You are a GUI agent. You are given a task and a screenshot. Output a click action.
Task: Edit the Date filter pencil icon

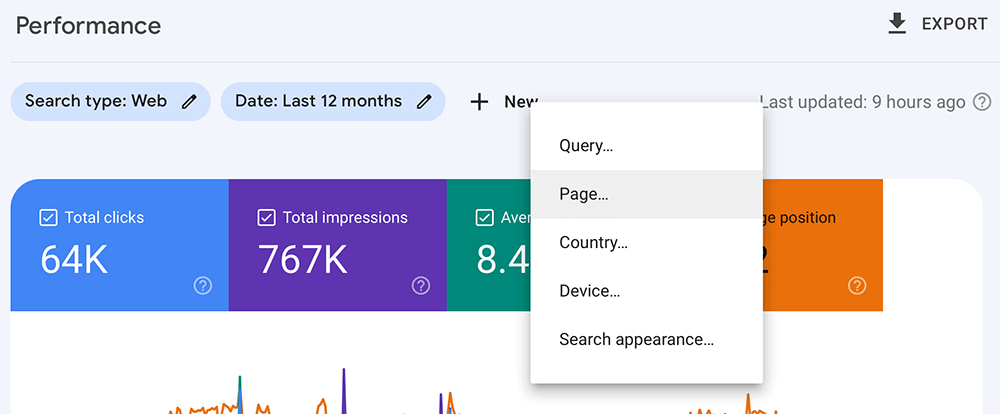(425, 101)
